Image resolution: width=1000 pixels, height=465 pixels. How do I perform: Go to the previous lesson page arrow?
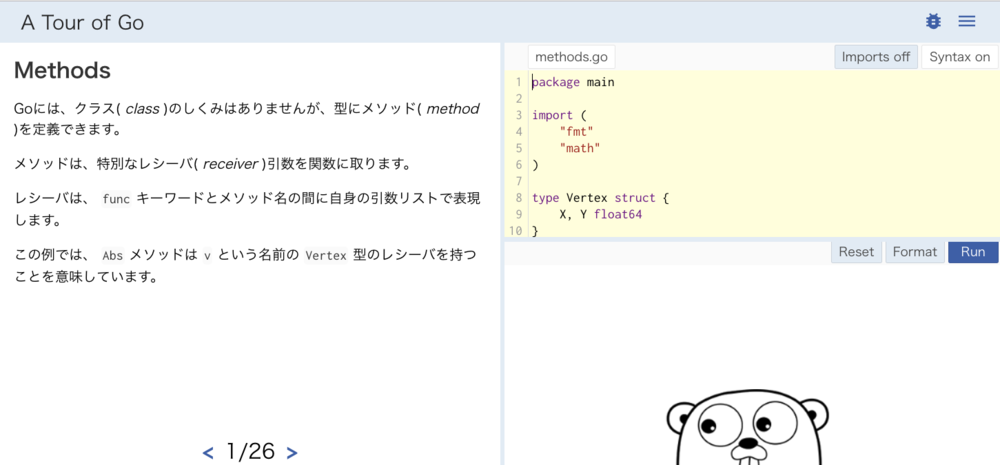pos(208,453)
